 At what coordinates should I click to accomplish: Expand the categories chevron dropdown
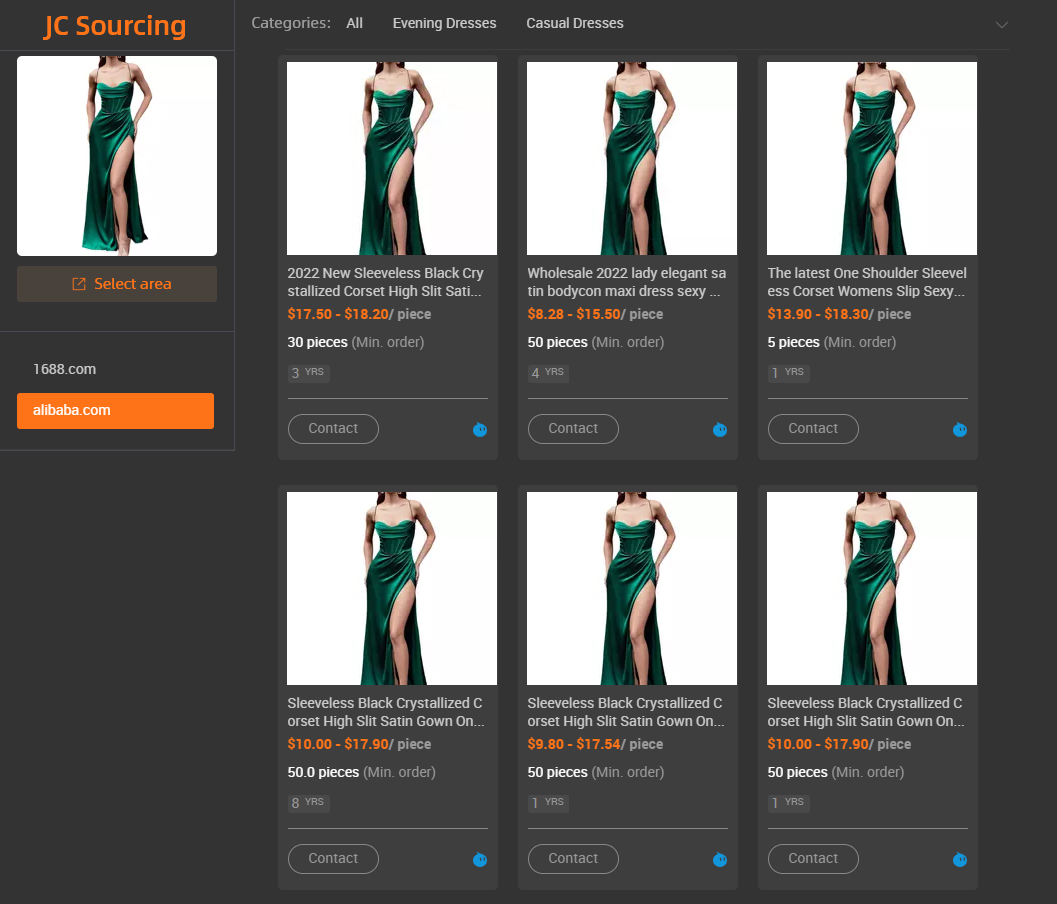click(1002, 25)
